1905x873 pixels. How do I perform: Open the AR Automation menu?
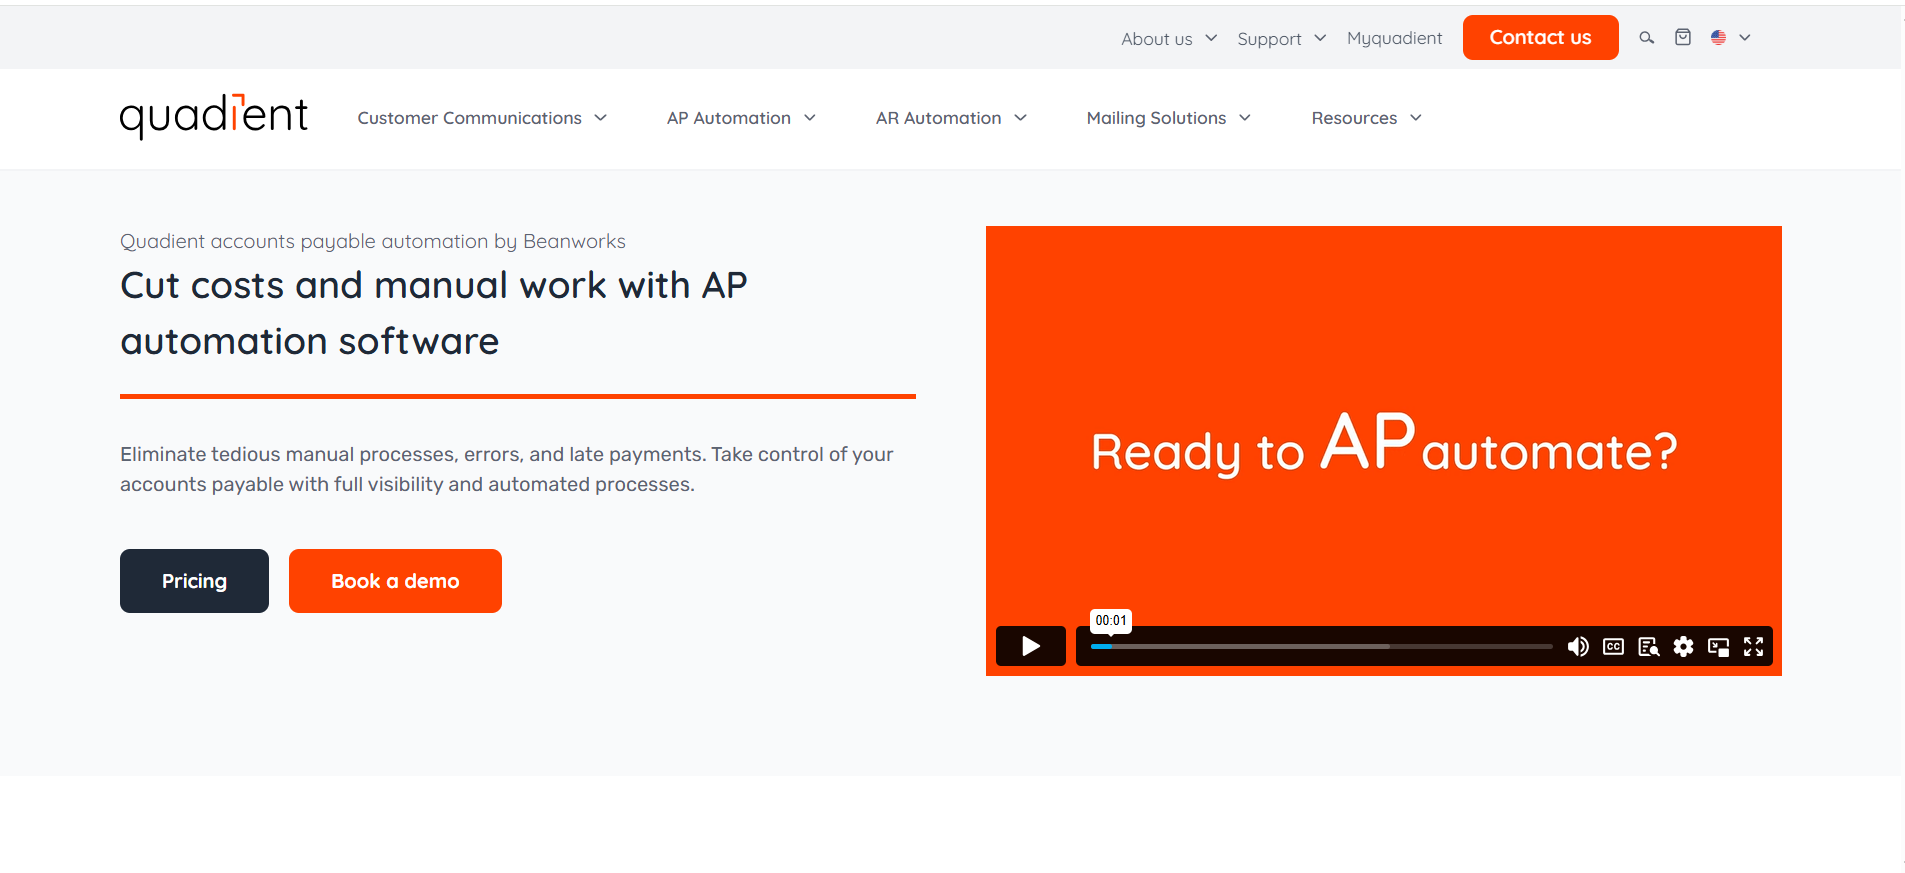(938, 118)
